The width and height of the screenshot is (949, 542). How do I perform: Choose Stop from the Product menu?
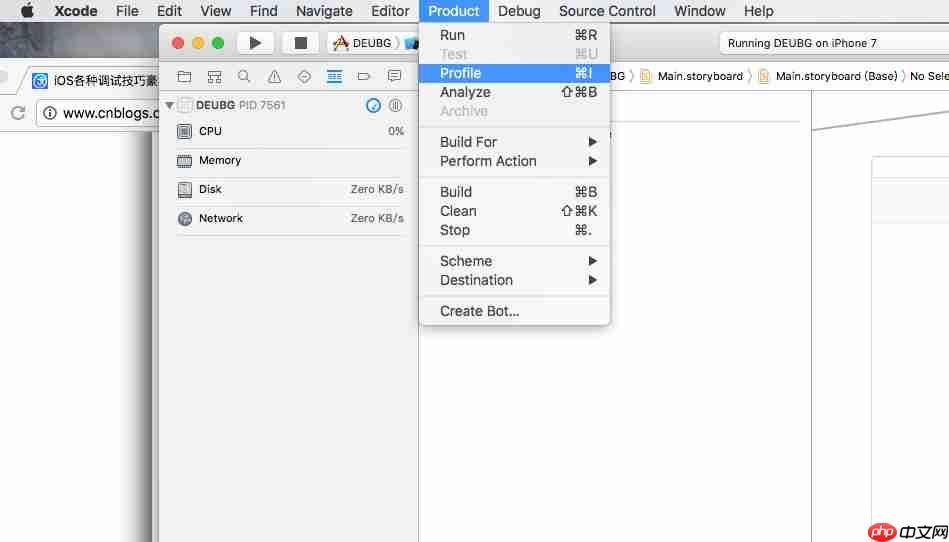[514, 230]
